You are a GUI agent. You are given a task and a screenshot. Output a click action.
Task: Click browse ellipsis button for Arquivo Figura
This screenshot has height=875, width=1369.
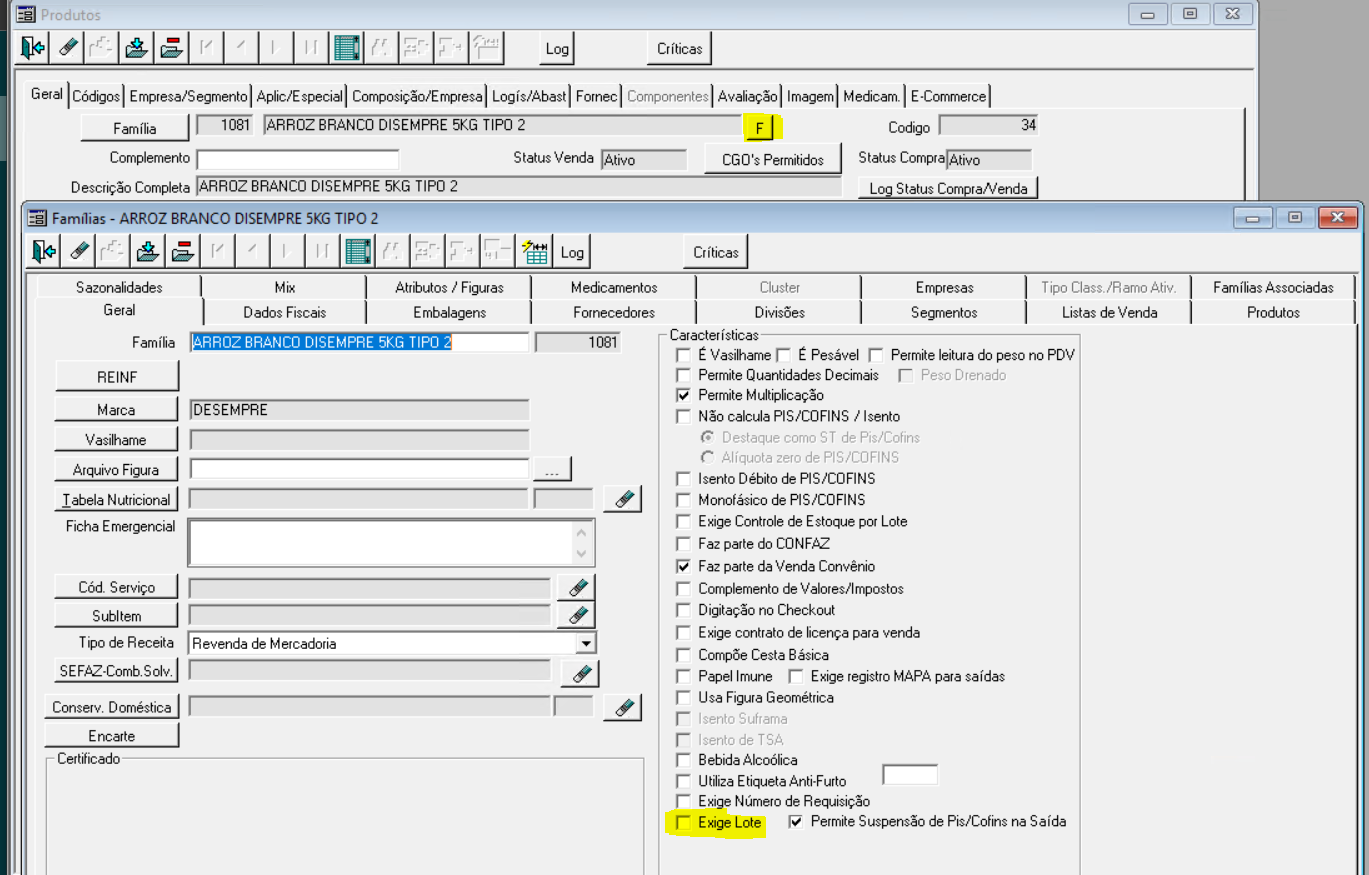553,469
